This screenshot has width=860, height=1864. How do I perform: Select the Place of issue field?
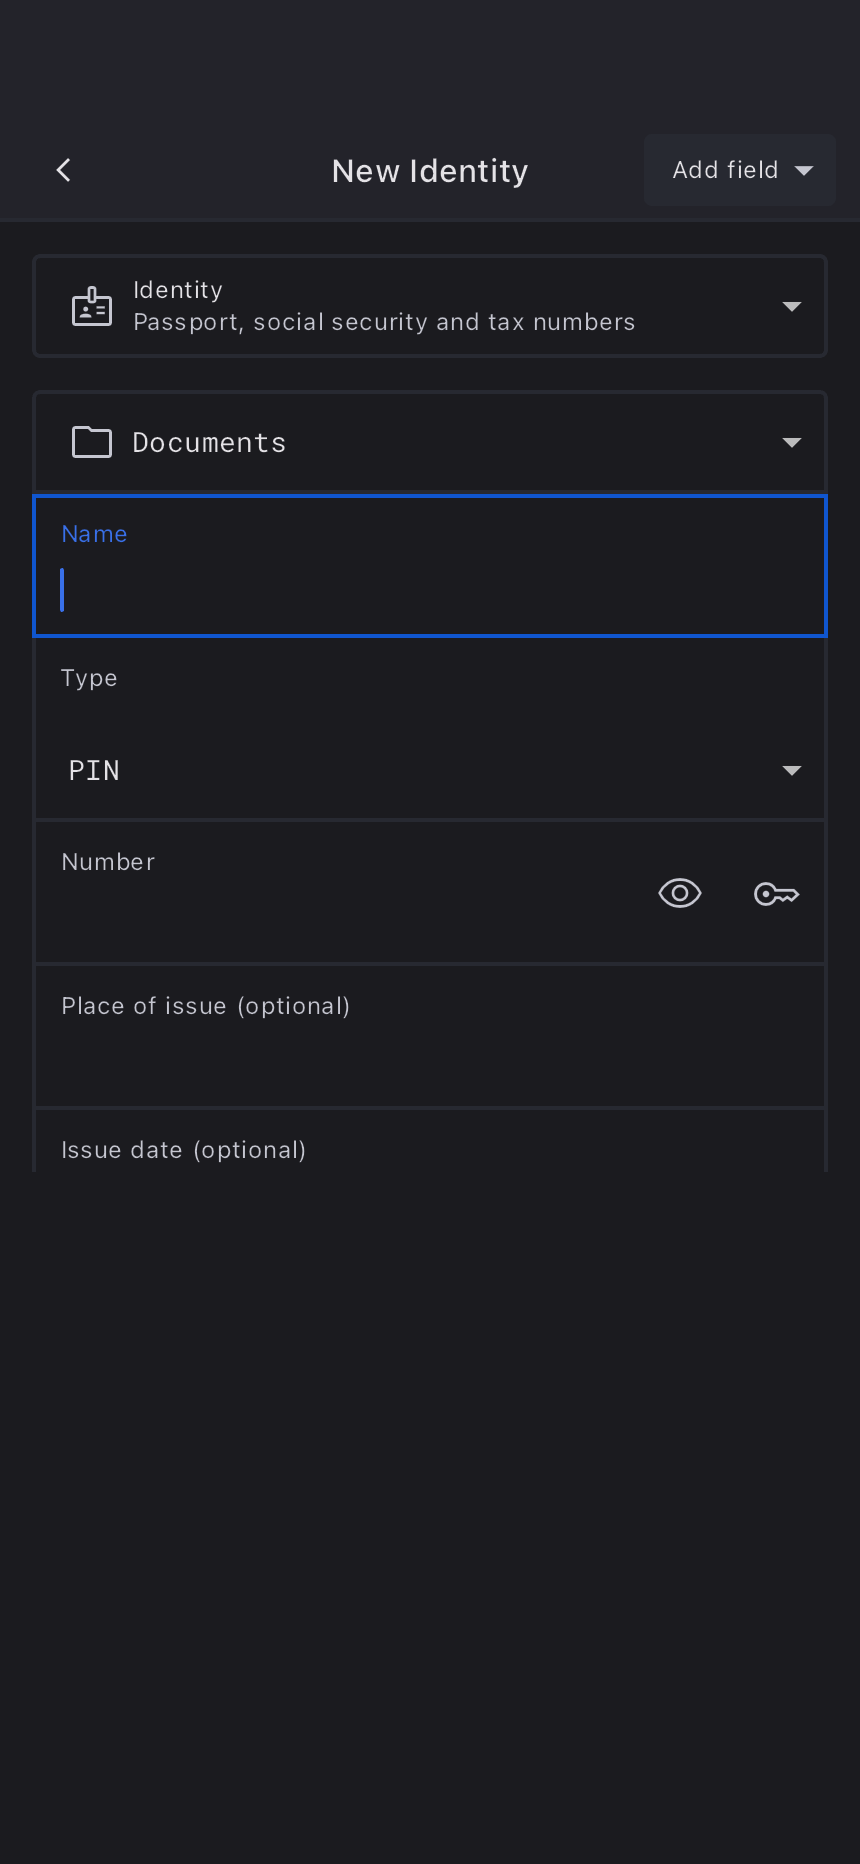tap(430, 1050)
